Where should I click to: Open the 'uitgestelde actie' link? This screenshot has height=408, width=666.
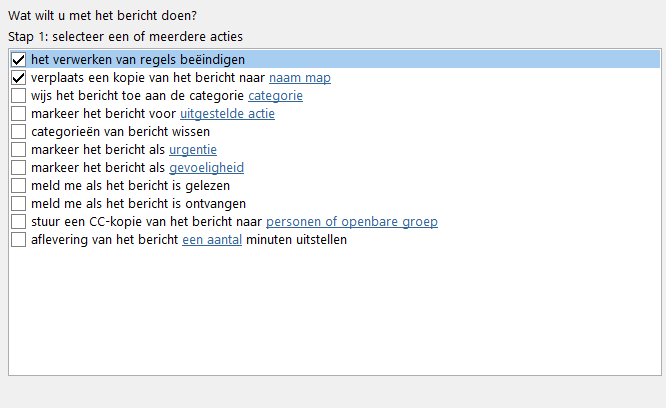(227, 114)
